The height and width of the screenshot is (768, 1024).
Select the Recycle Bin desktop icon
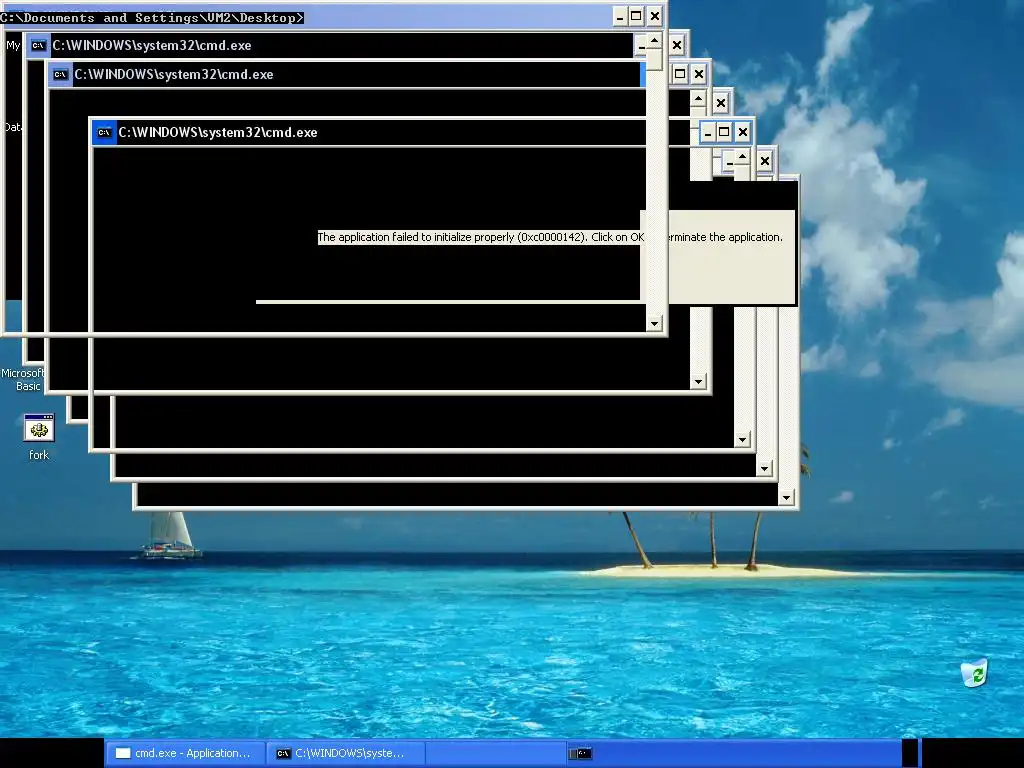pos(974,673)
